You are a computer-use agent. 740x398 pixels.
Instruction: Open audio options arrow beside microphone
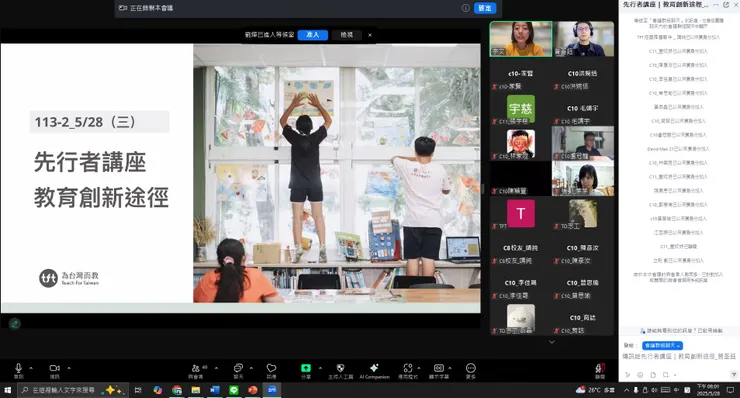pos(31,368)
